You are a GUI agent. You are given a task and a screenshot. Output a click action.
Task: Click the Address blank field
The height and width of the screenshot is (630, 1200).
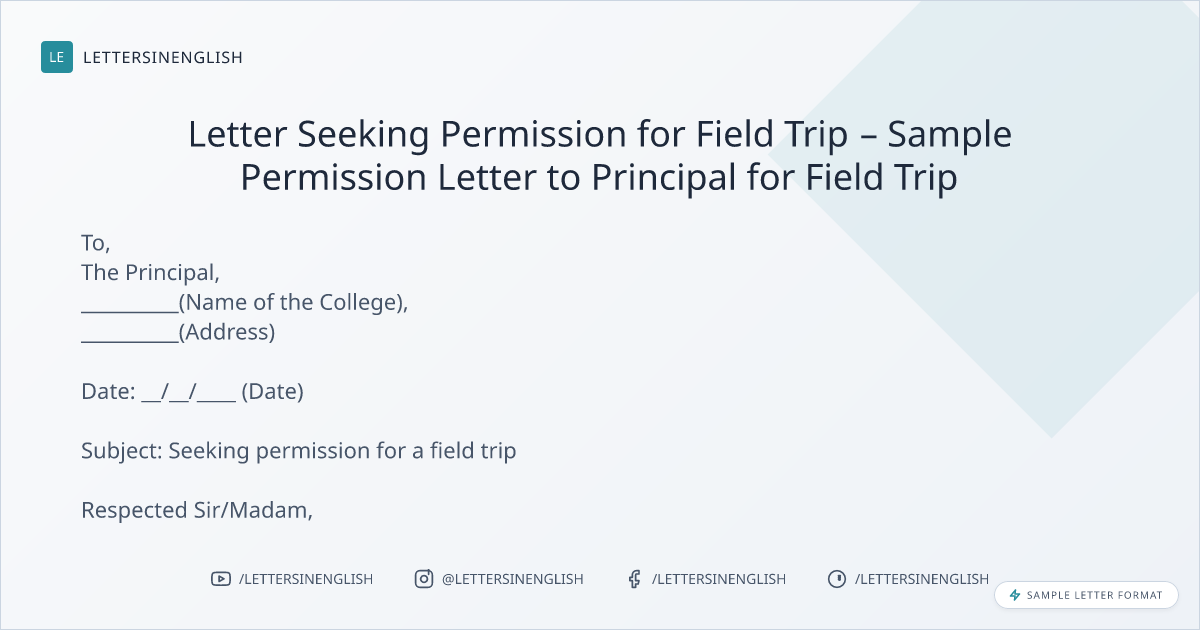click(x=130, y=333)
